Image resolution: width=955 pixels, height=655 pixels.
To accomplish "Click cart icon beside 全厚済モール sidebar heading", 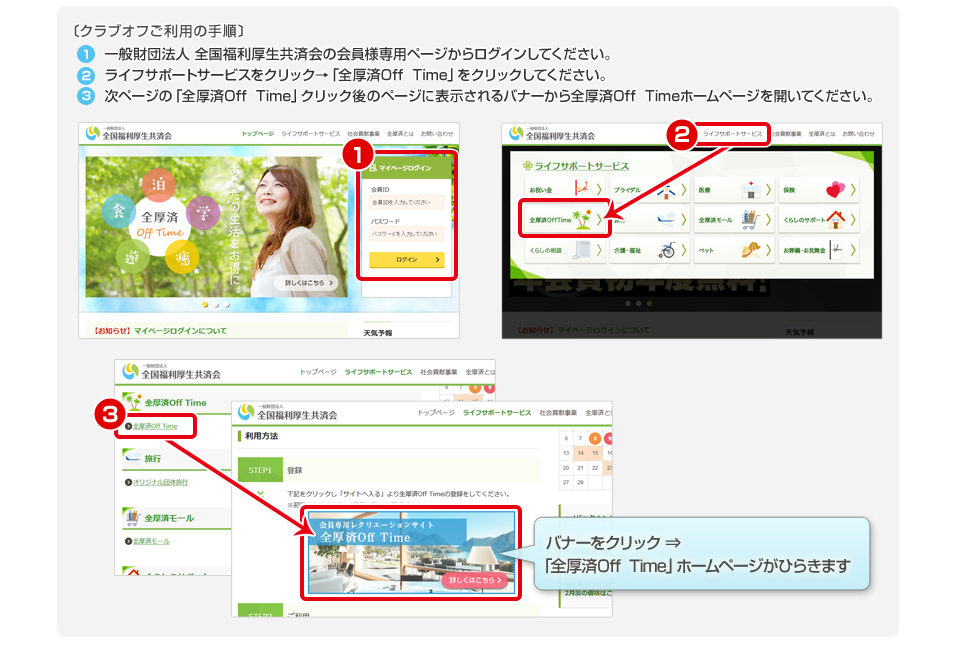I will [x=132, y=517].
